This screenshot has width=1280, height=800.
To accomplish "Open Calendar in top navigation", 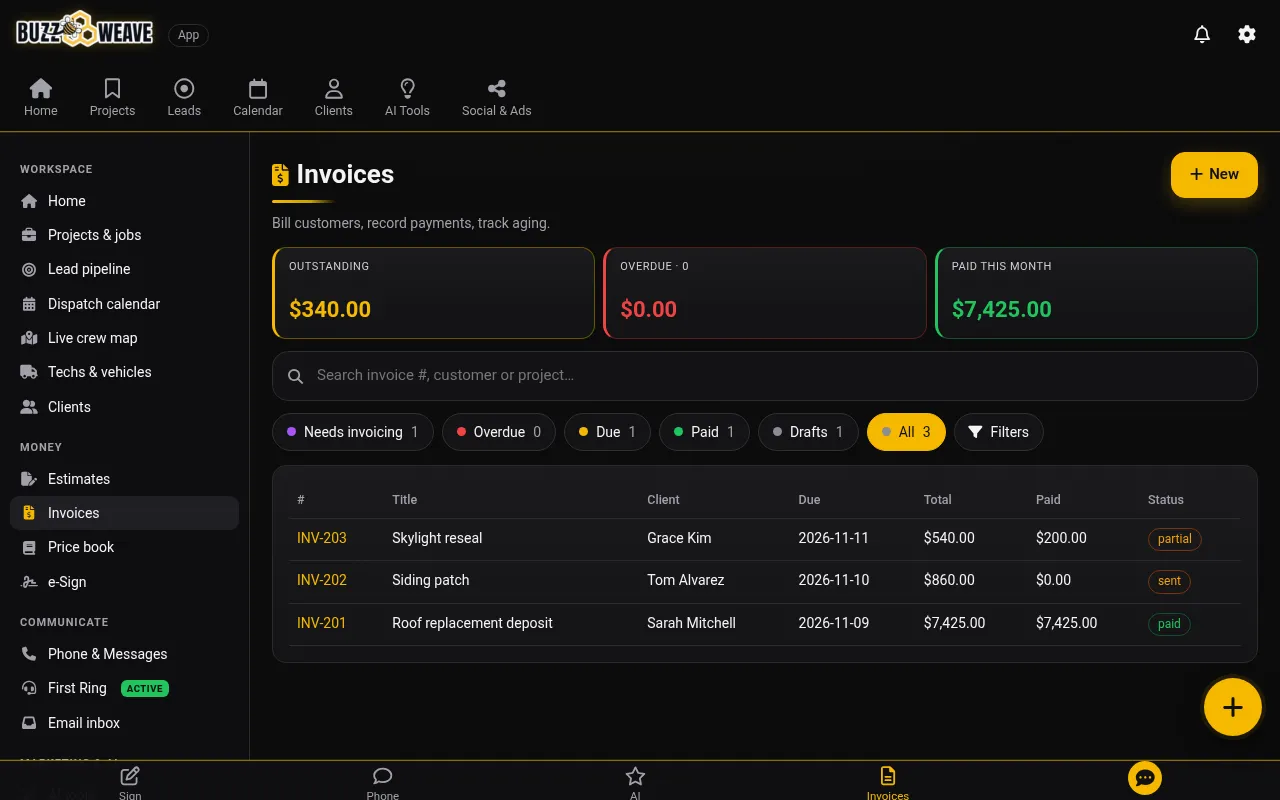I will [x=258, y=98].
